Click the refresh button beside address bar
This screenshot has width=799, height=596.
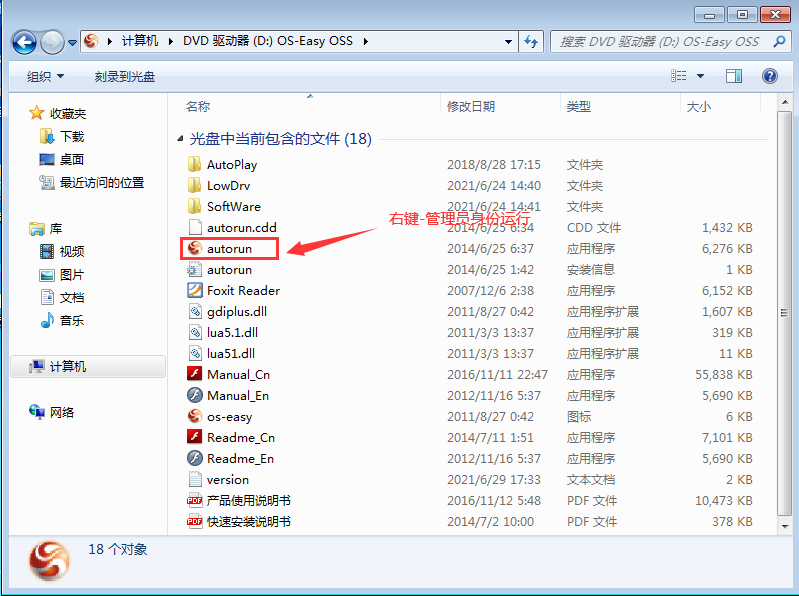[531, 42]
